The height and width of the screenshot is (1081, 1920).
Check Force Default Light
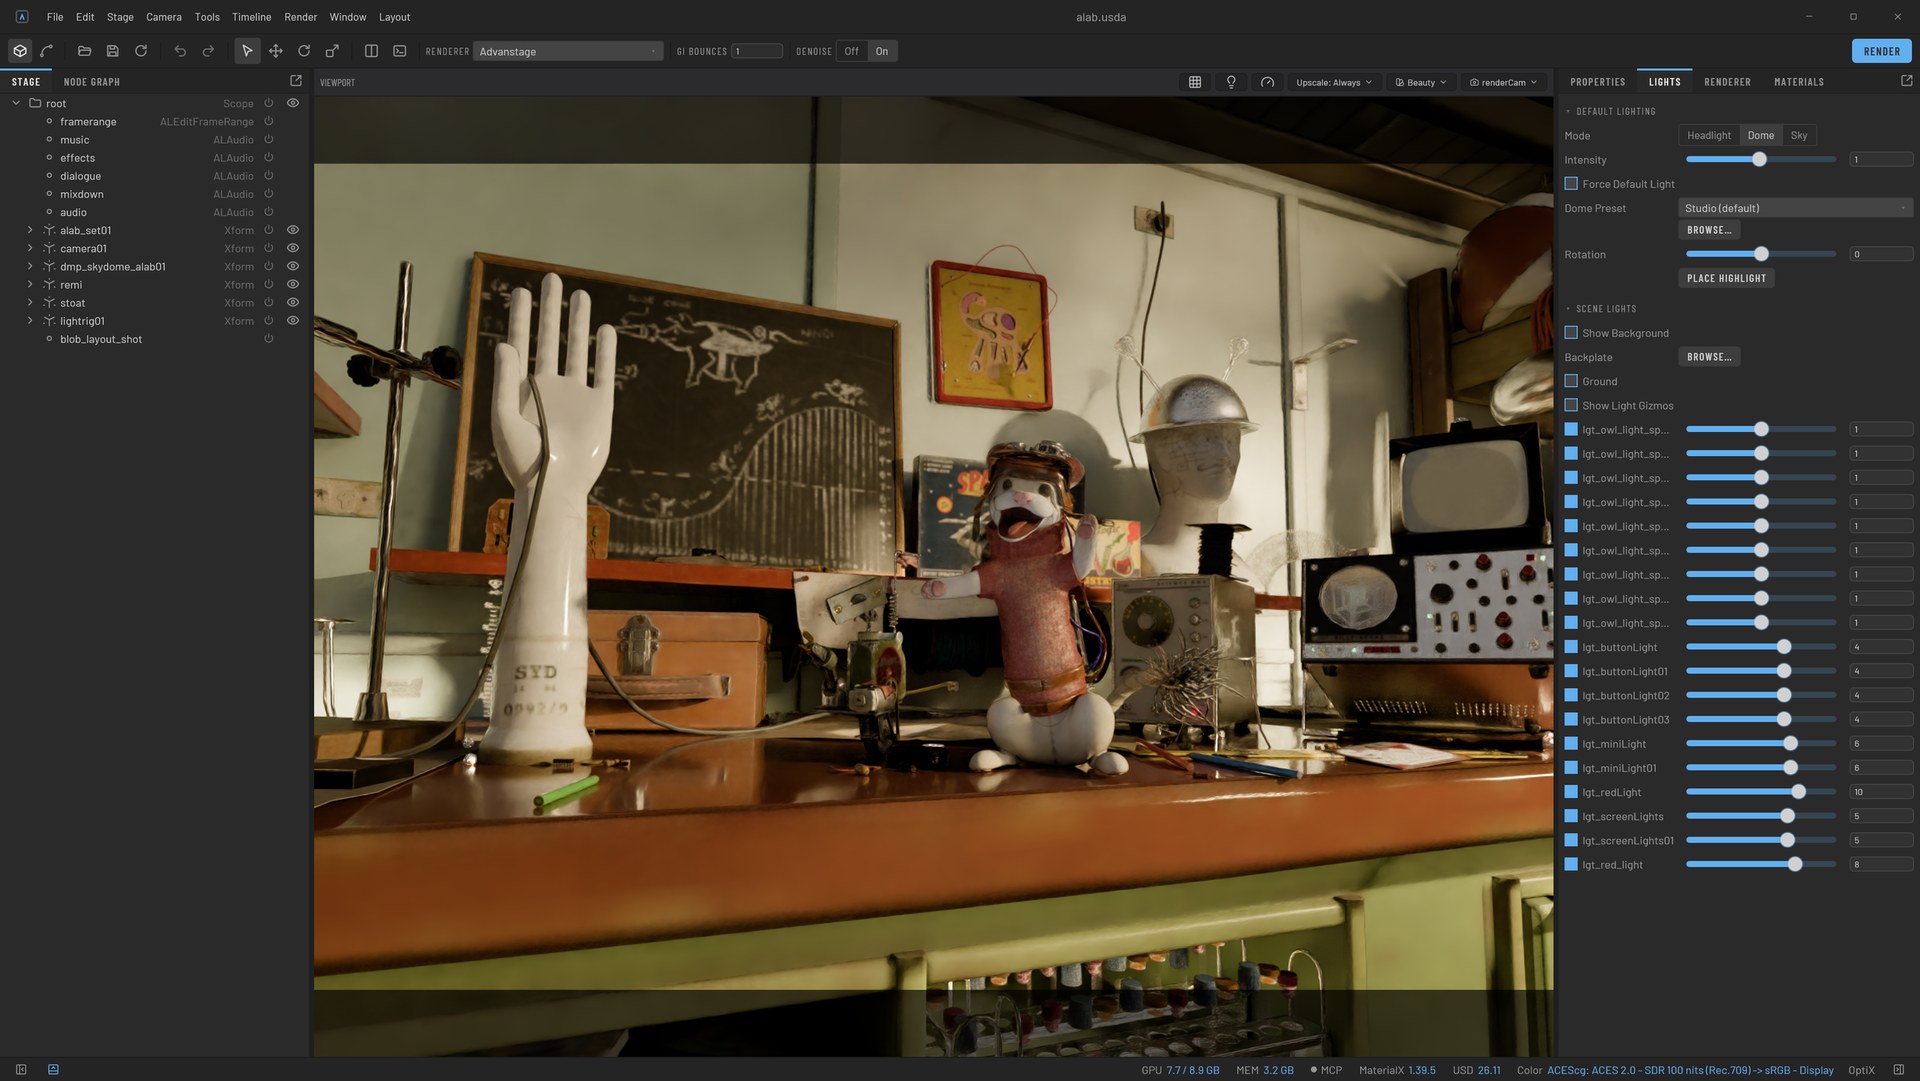(x=1571, y=184)
